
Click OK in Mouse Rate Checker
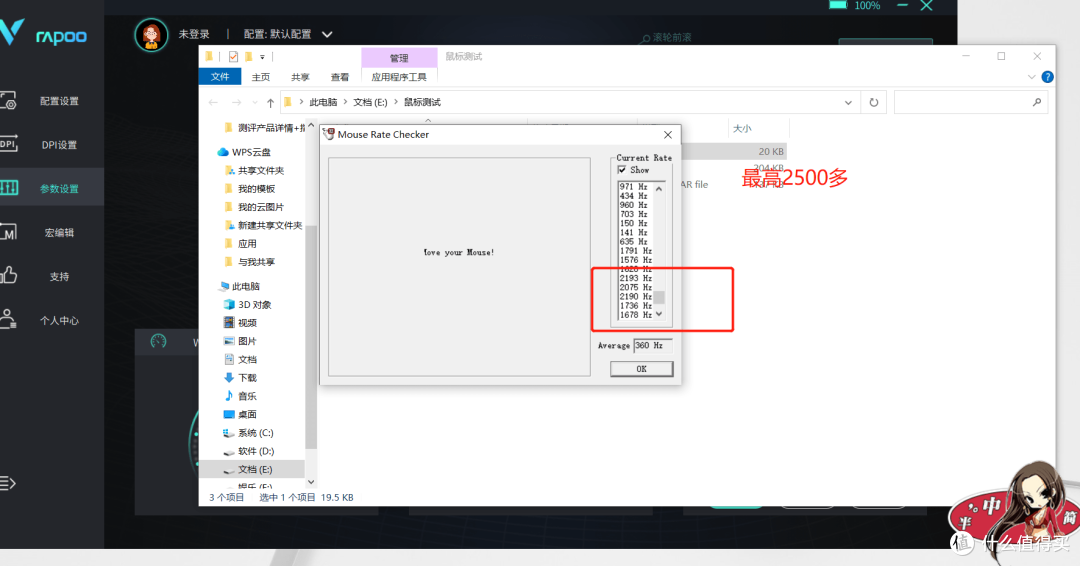pos(641,369)
